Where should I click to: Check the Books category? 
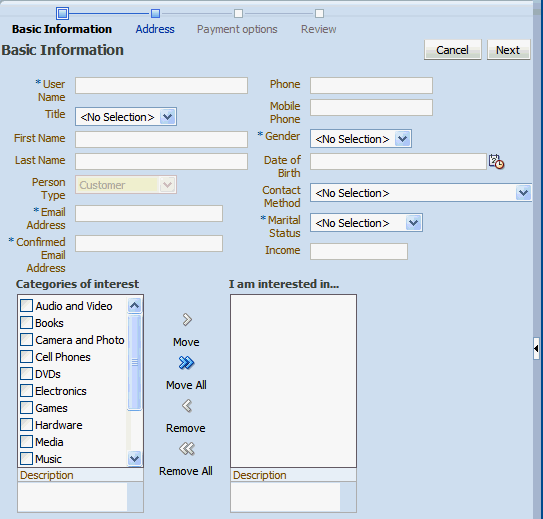click(26, 323)
